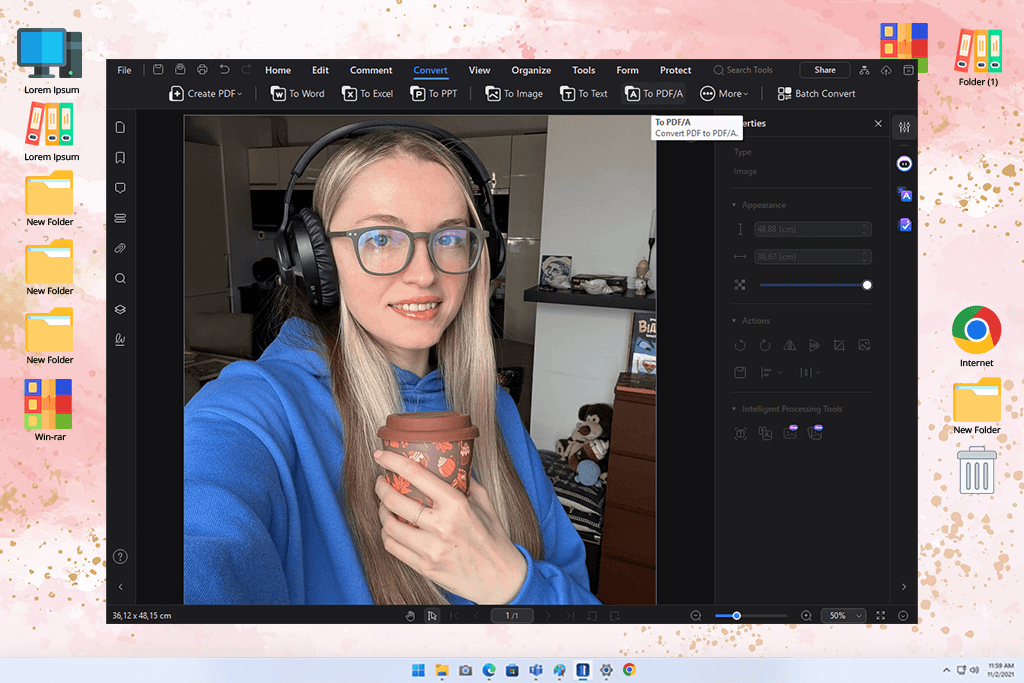The image size is (1024, 683).
Task: Select the Protect tab
Action: click(675, 70)
